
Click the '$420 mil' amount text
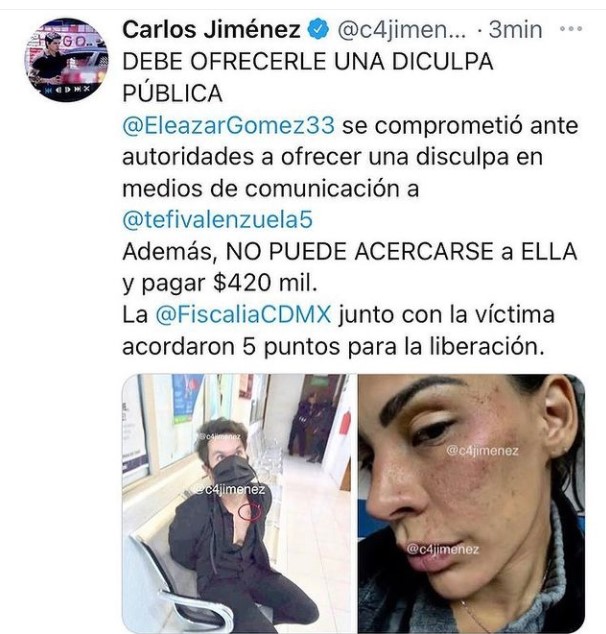265,283
